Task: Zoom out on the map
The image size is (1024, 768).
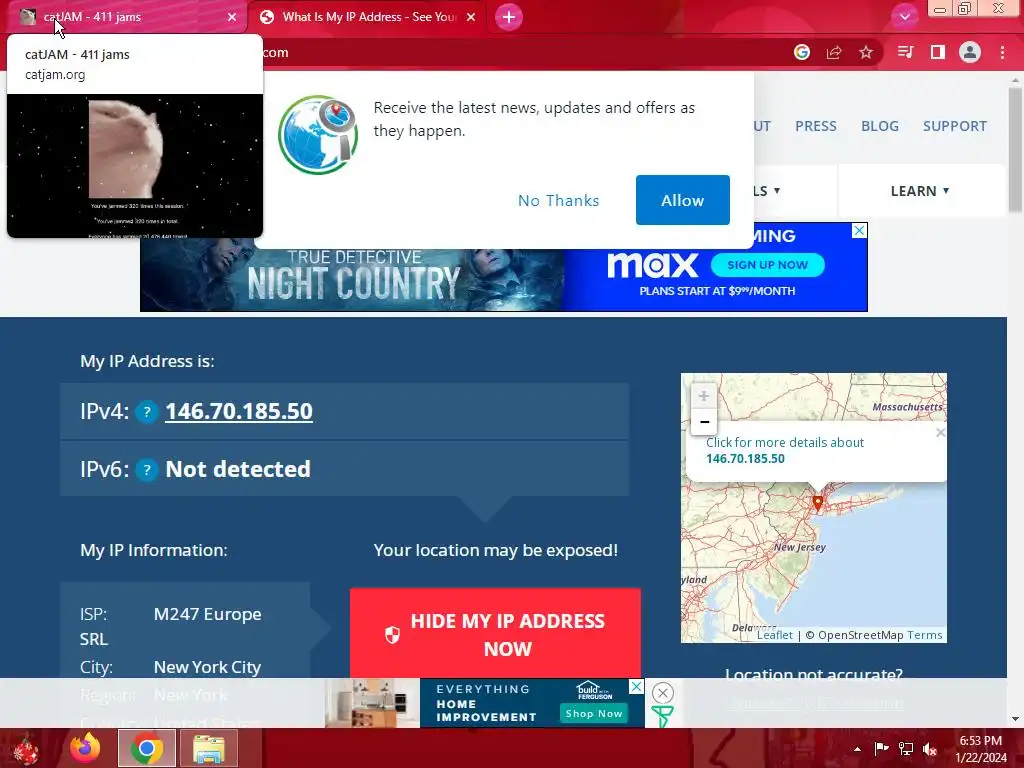Action: click(704, 422)
